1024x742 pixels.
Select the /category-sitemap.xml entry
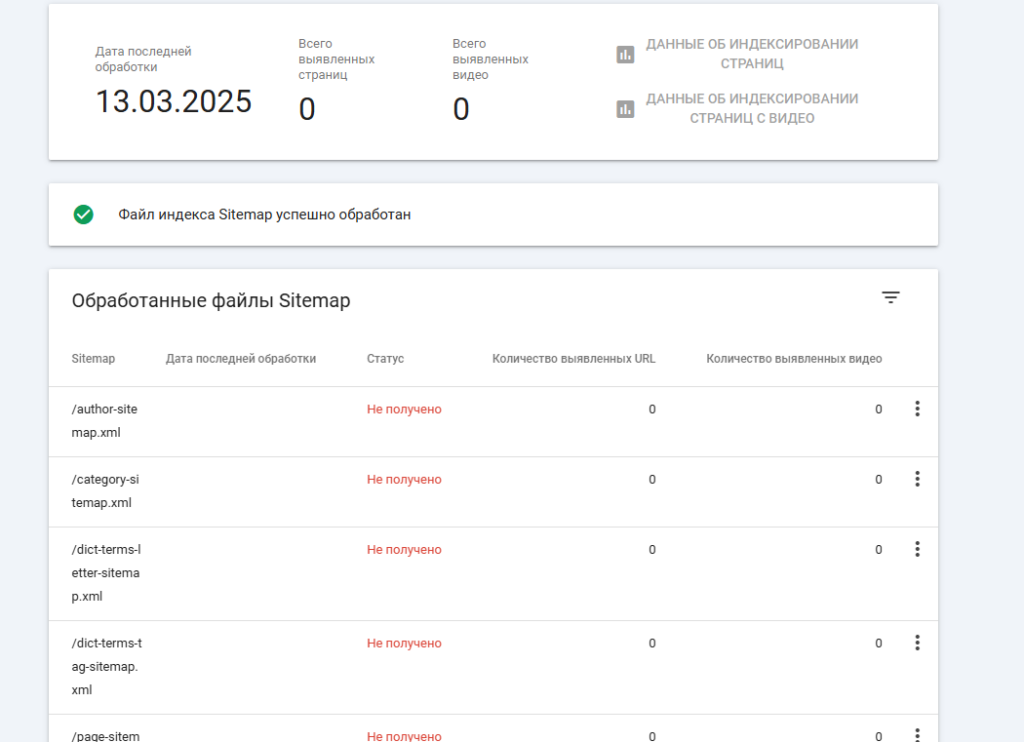click(x=105, y=491)
